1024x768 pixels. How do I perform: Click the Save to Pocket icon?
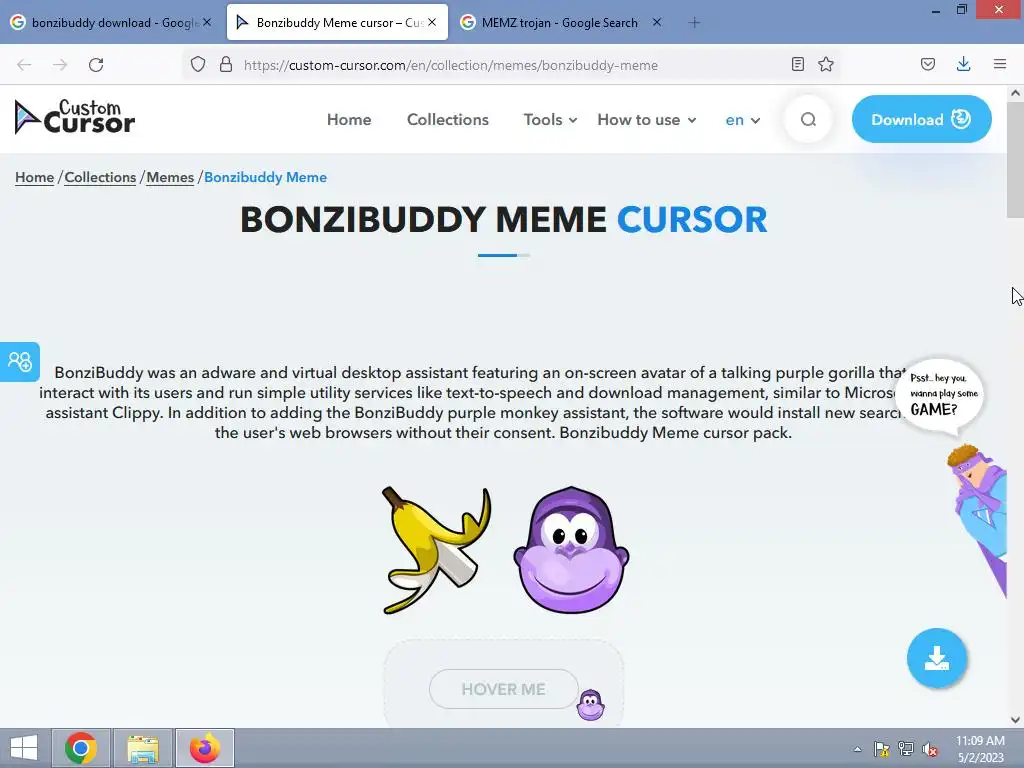[928, 64]
